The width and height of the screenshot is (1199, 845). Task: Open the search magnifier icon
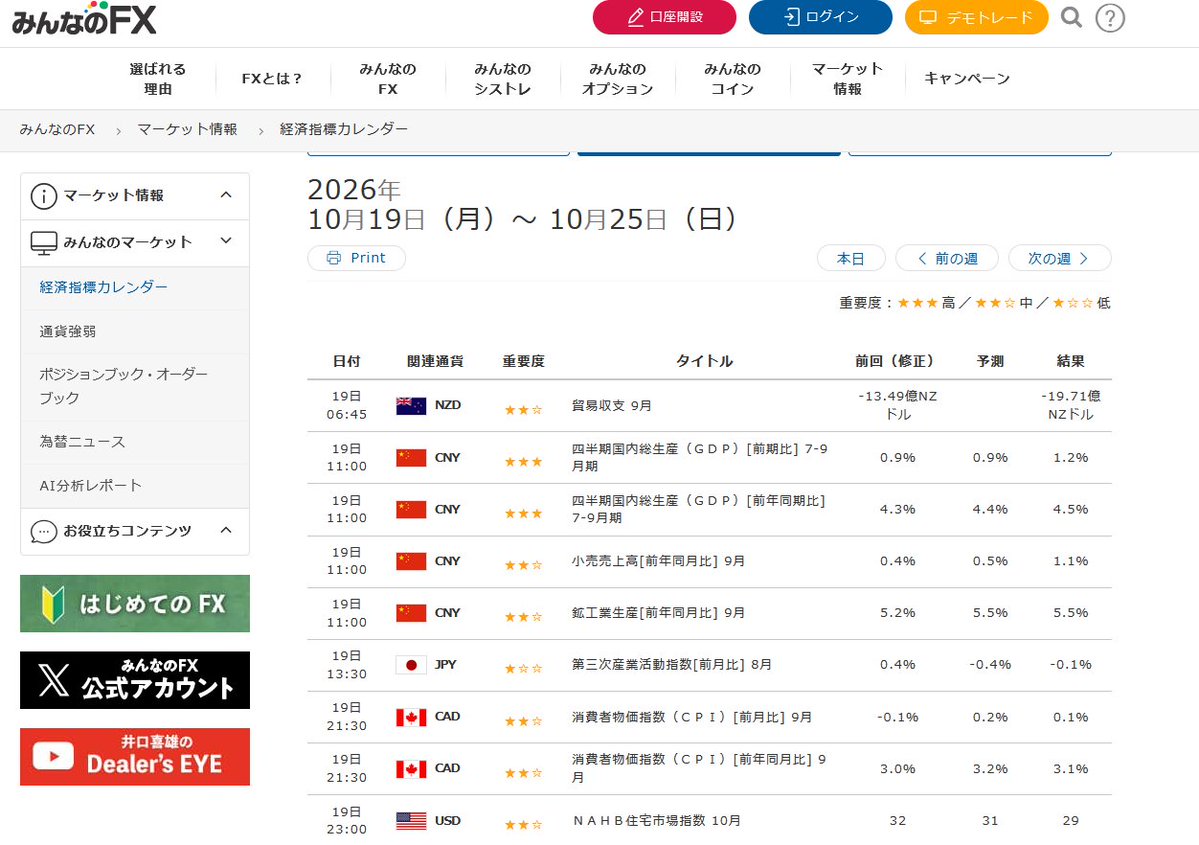[x=1071, y=17]
